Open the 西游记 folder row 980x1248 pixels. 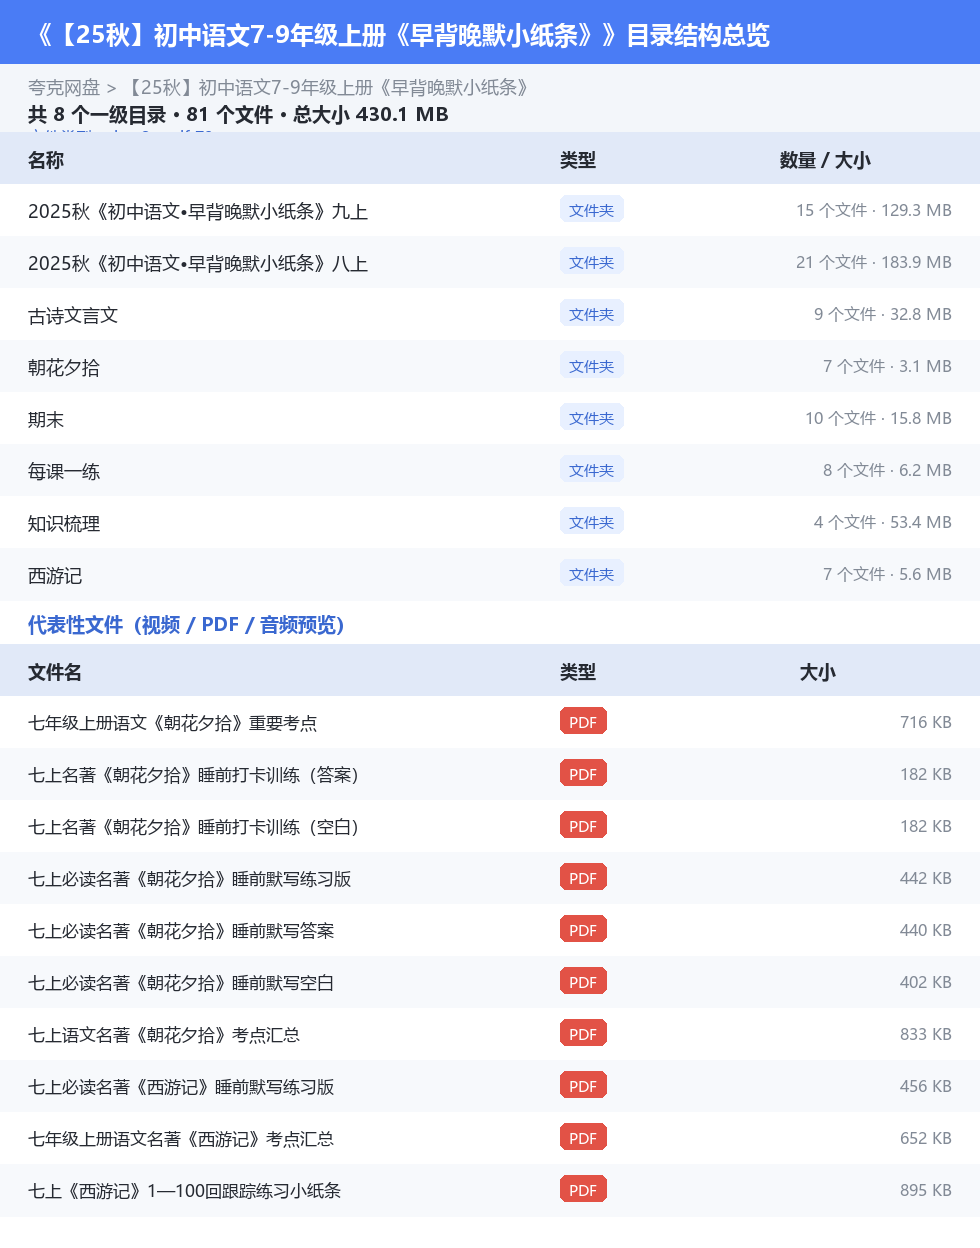click(x=490, y=575)
